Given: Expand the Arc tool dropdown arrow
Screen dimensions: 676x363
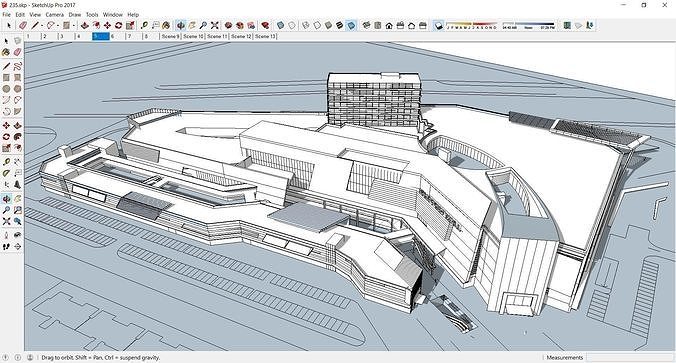Looking at the screenshot, I should point(58,25).
